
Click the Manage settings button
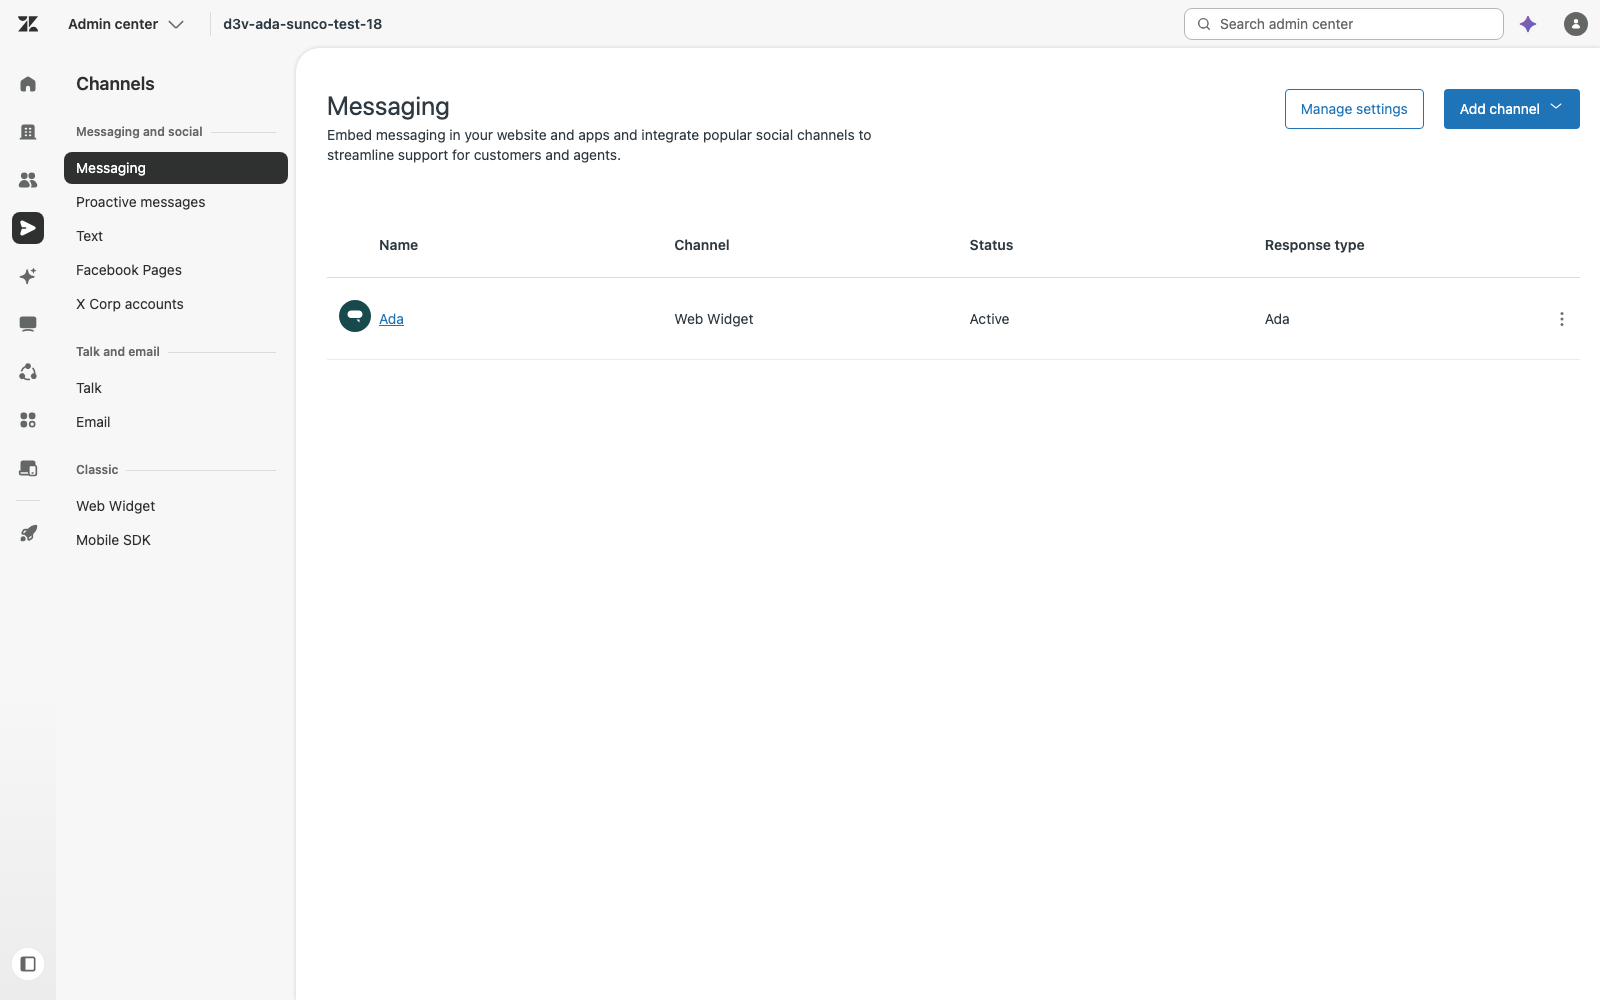(1354, 109)
